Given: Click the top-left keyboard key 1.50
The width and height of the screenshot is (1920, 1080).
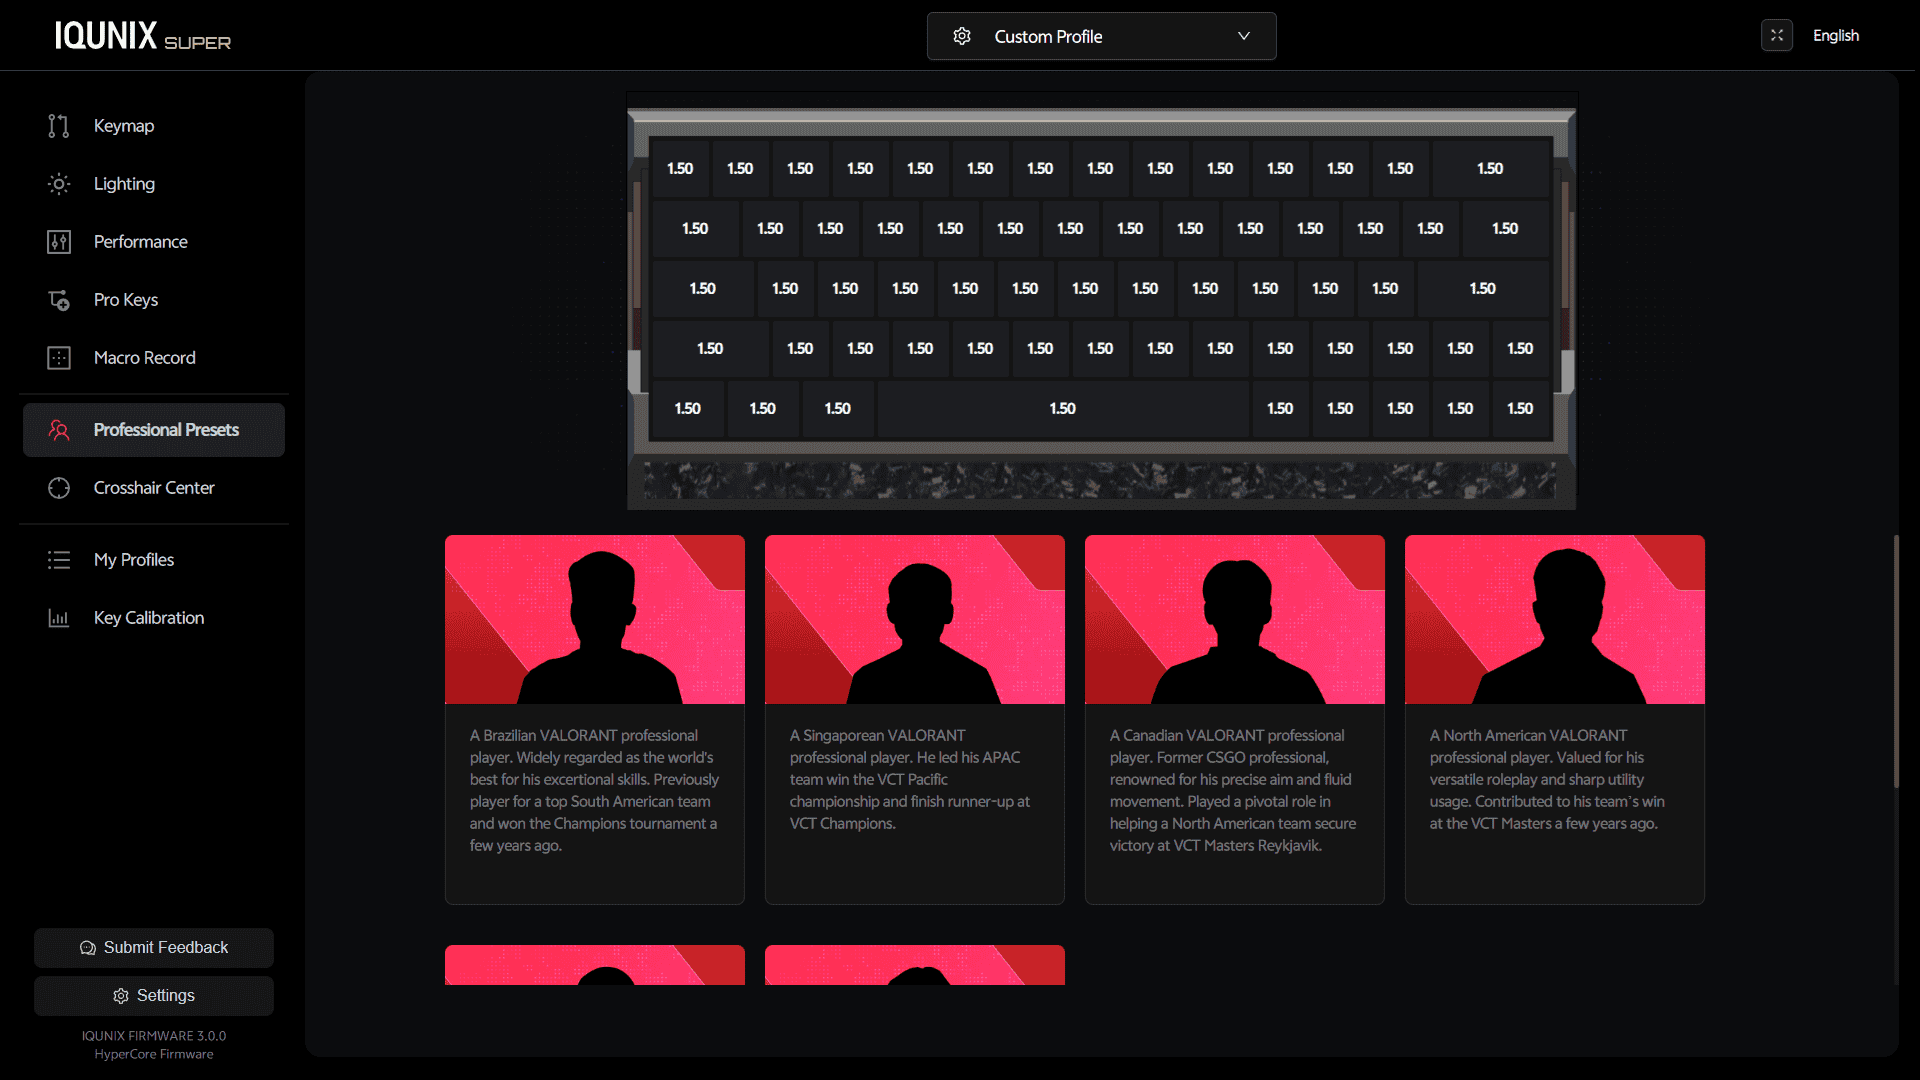Looking at the screenshot, I should click(x=680, y=169).
